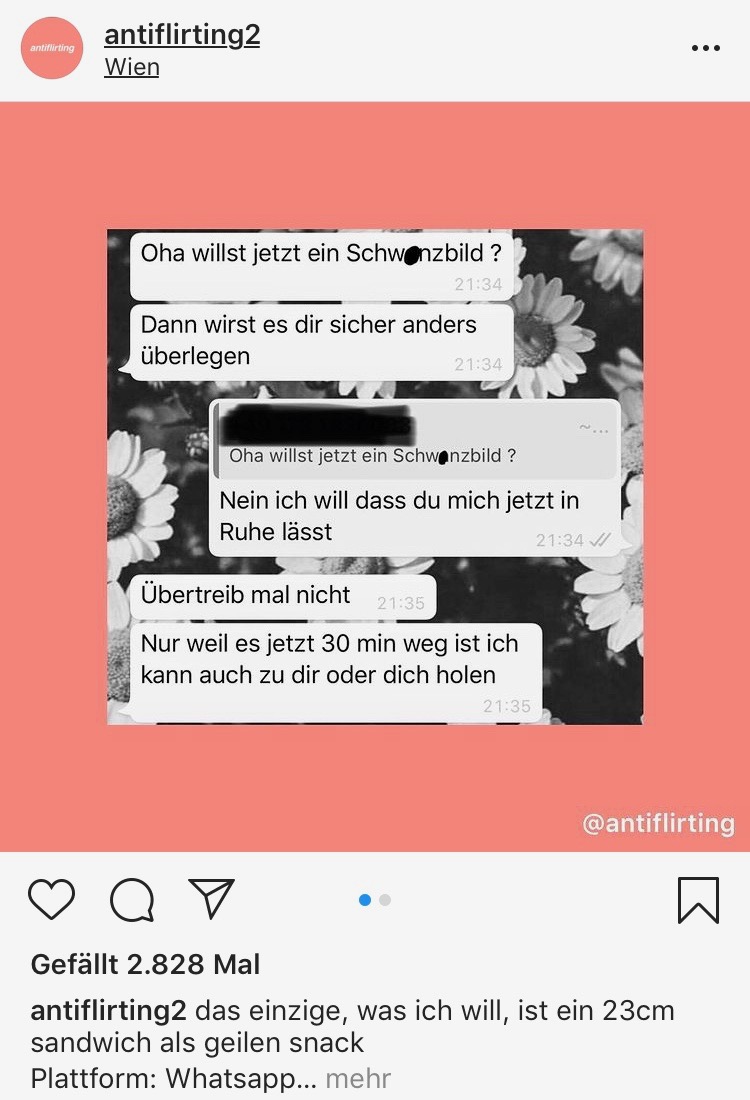View likes list 'Gefällt 2.828 Mal'
Viewport: 750px width, 1100px height.
[145, 965]
